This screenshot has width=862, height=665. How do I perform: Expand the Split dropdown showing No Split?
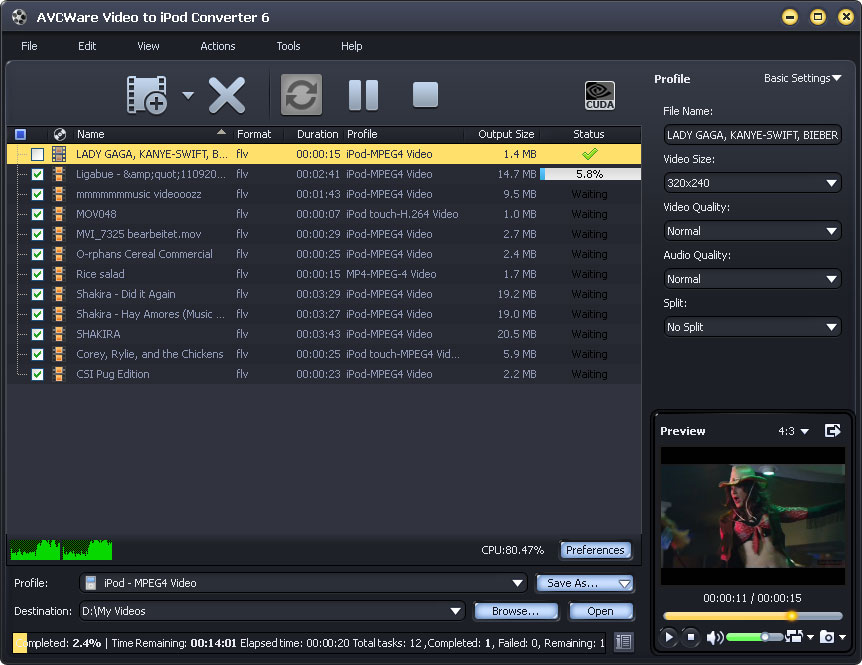[753, 327]
